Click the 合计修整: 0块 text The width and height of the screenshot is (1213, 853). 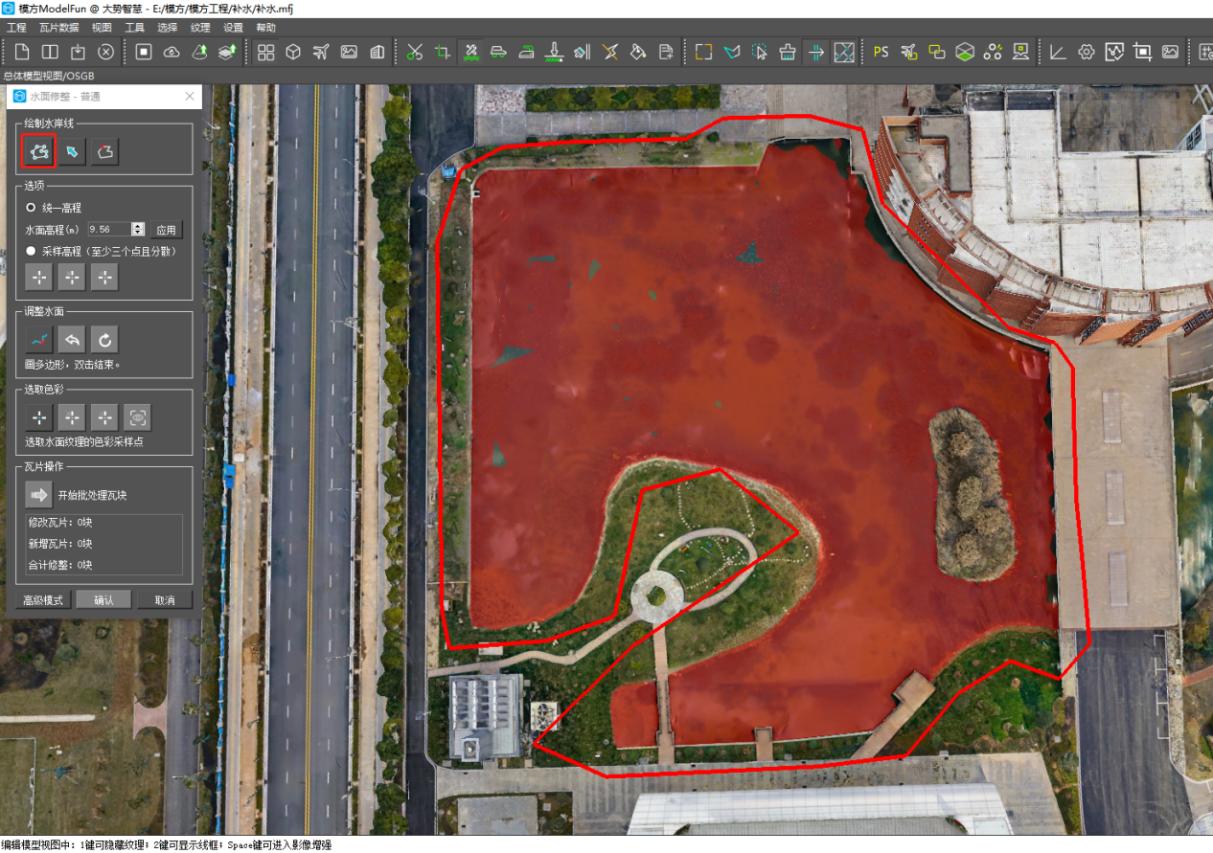click(x=61, y=565)
